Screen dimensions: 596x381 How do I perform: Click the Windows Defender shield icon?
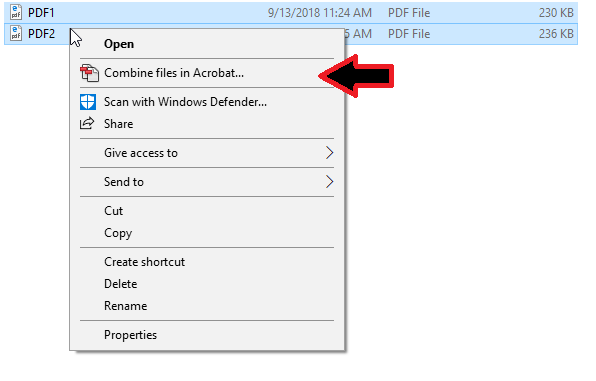[88, 102]
